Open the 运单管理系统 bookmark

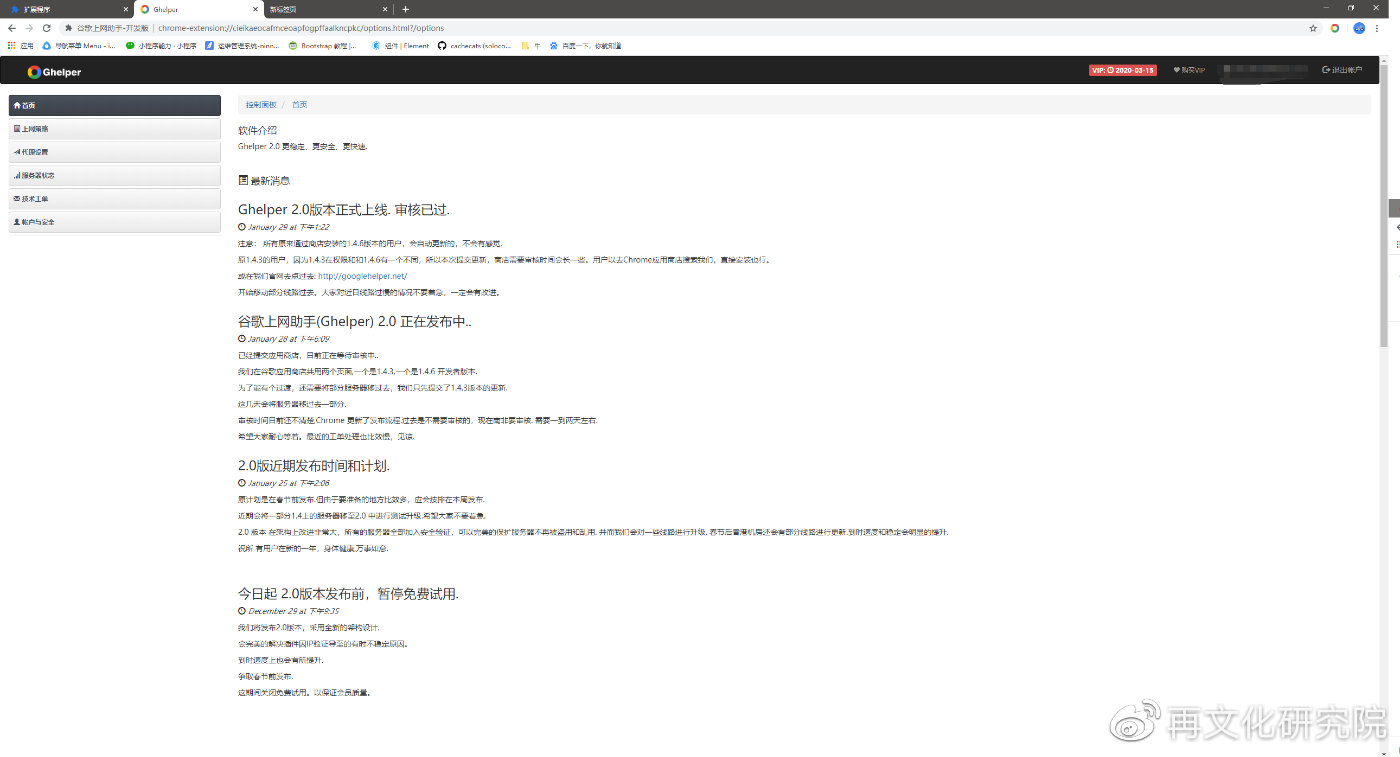tap(242, 45)
